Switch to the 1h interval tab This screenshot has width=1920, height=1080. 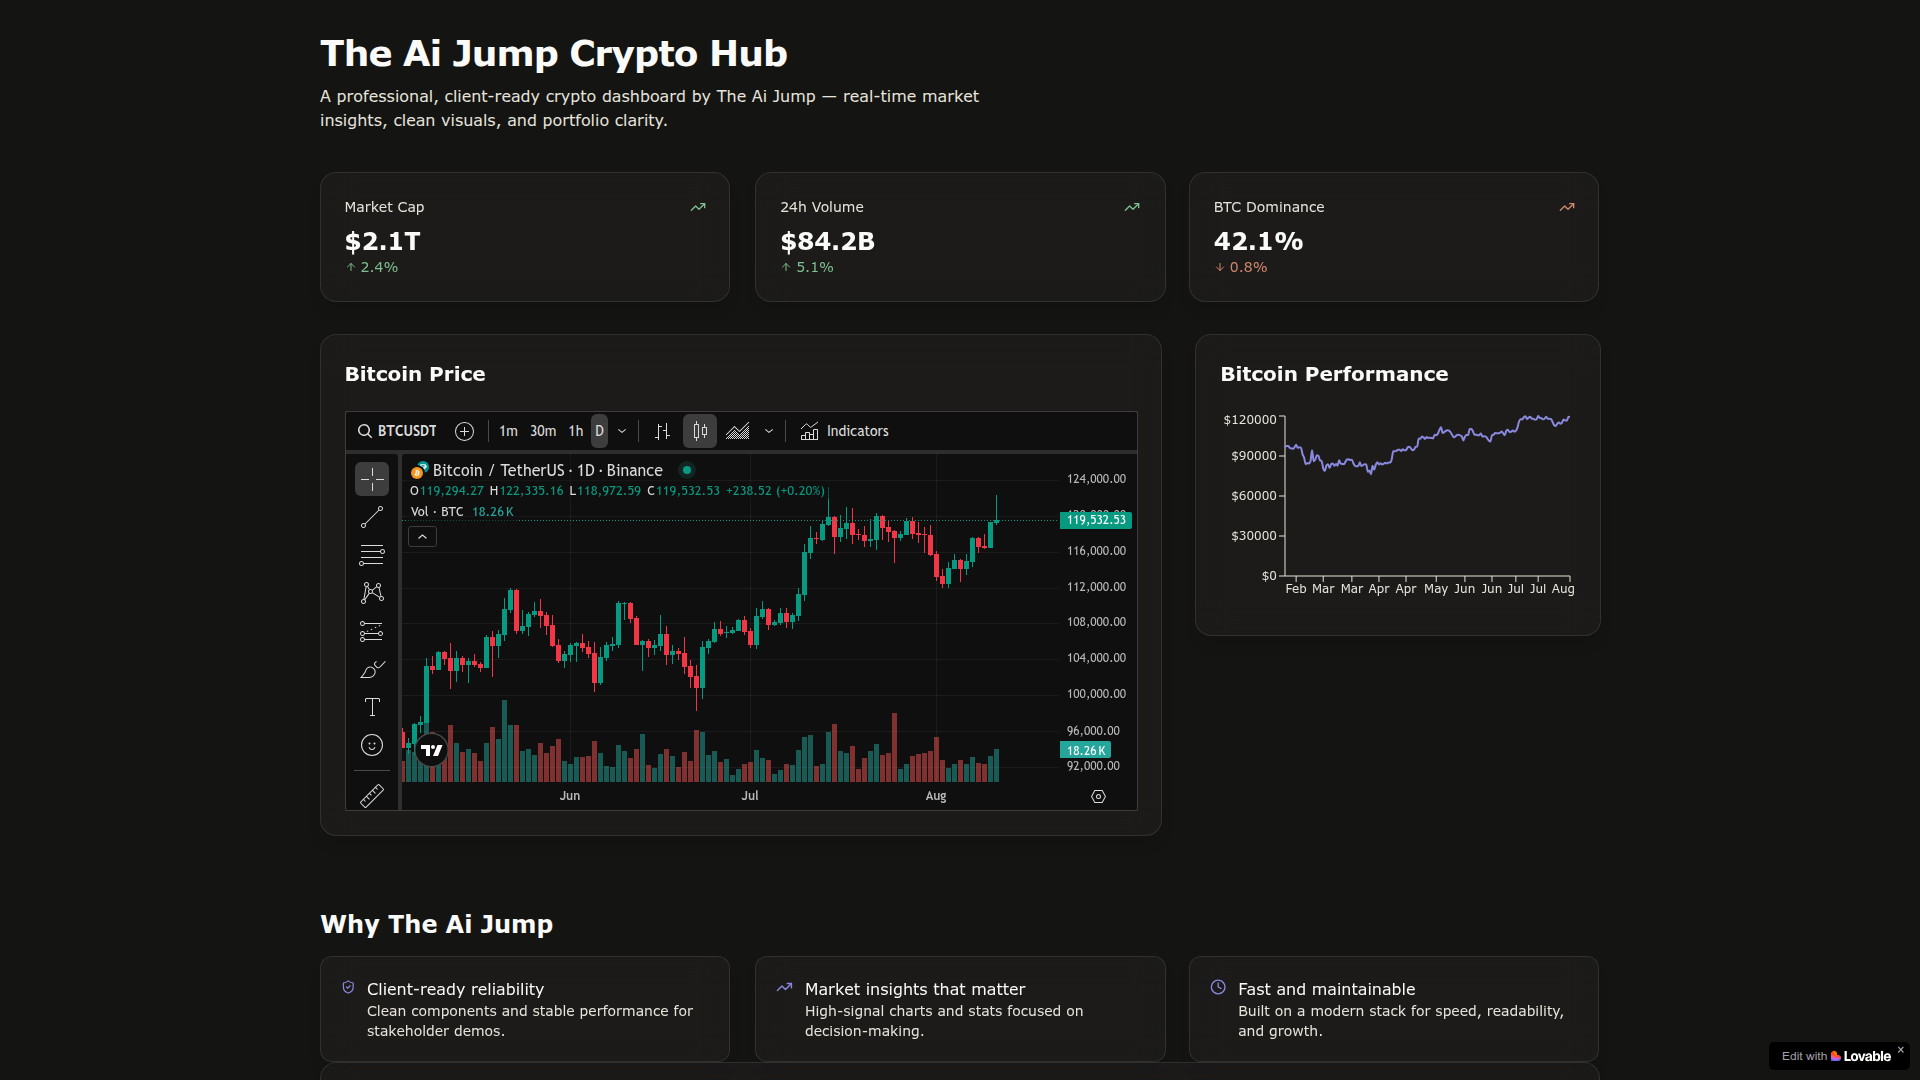(576, 431)
